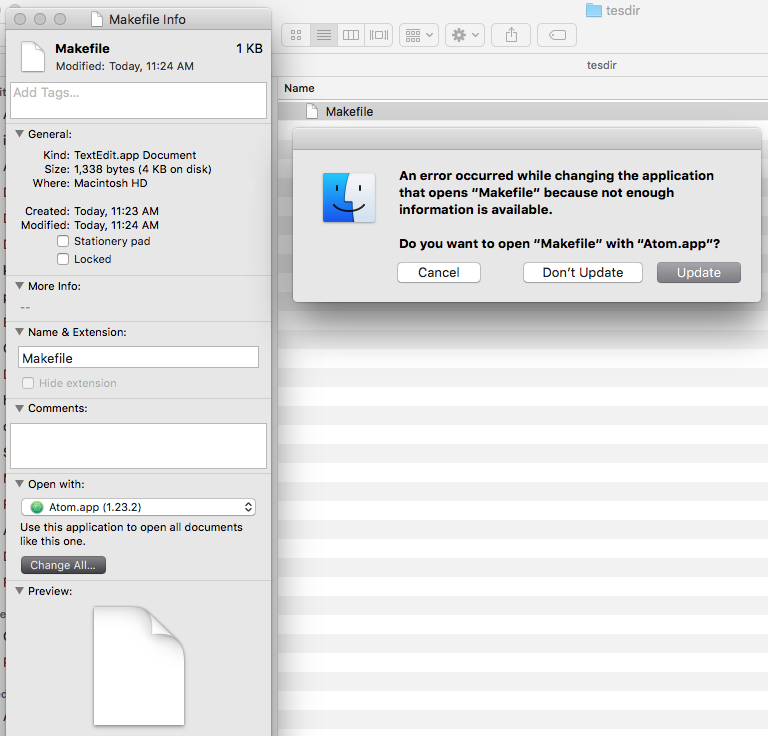Click the Makefile file icon in Finder list

[312, 112]
